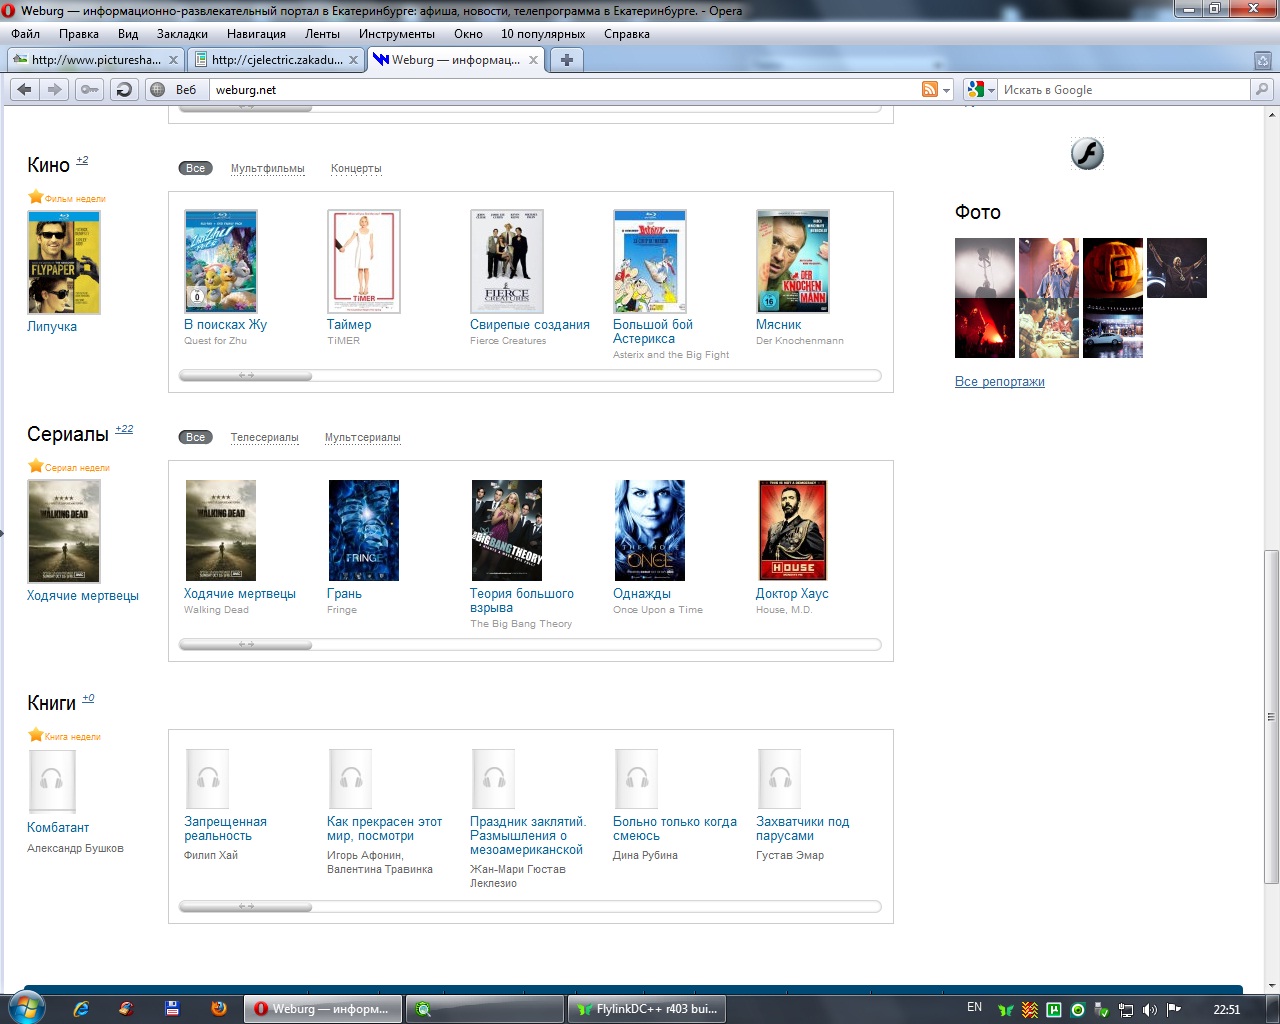The image size is (1280, 1024).
Task: Open the Вид menu
Action: point(128,34)
